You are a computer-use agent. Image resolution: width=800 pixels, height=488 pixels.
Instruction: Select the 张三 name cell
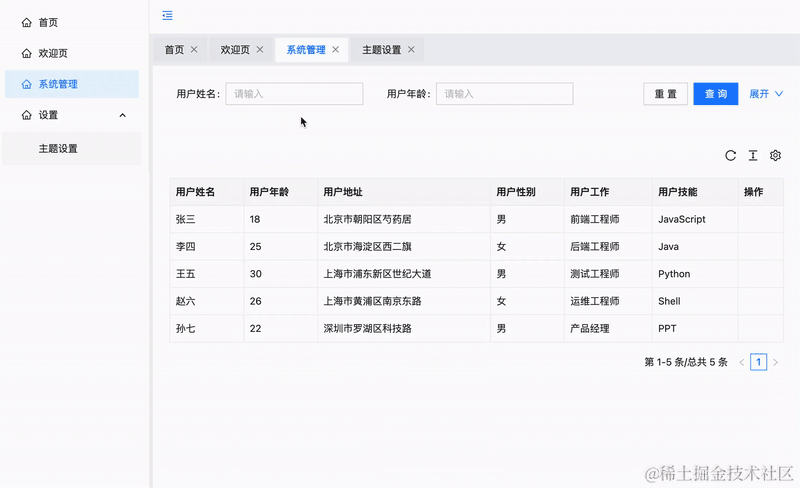click(x=207, y=219)
